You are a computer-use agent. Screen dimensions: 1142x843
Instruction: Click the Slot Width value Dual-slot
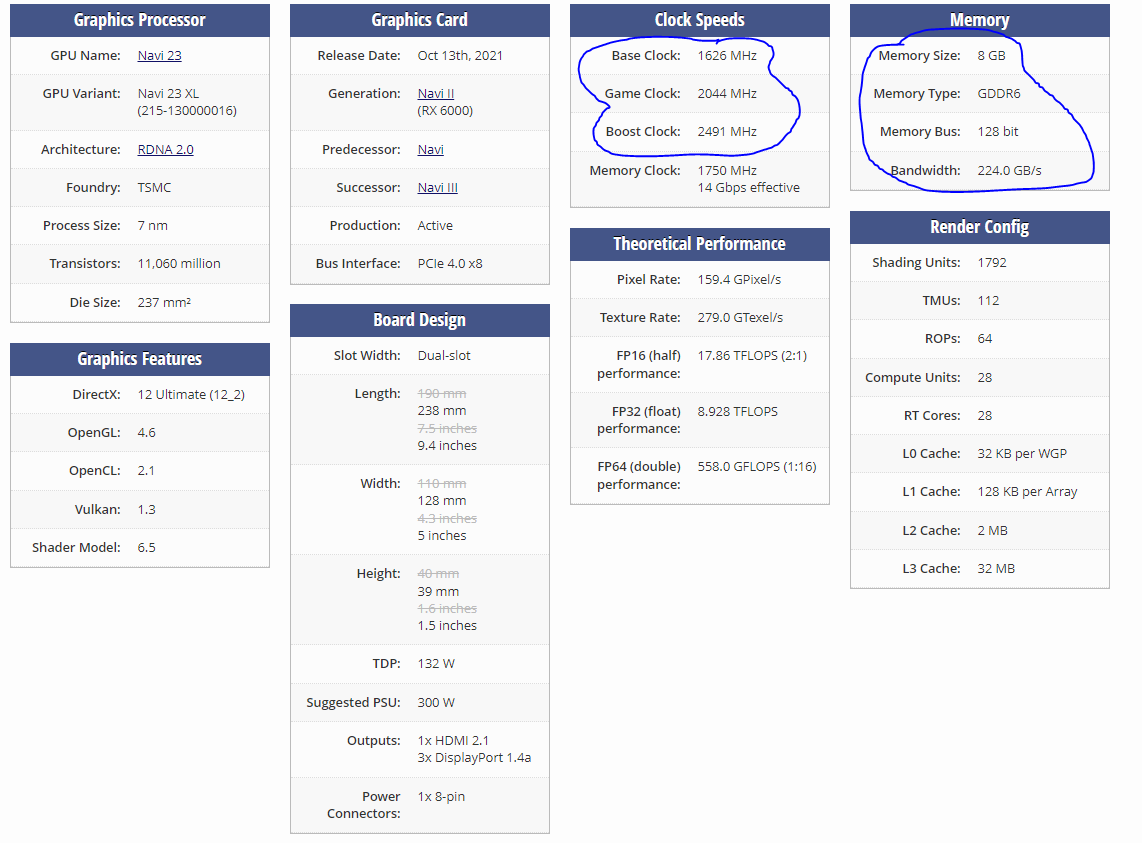444,356
